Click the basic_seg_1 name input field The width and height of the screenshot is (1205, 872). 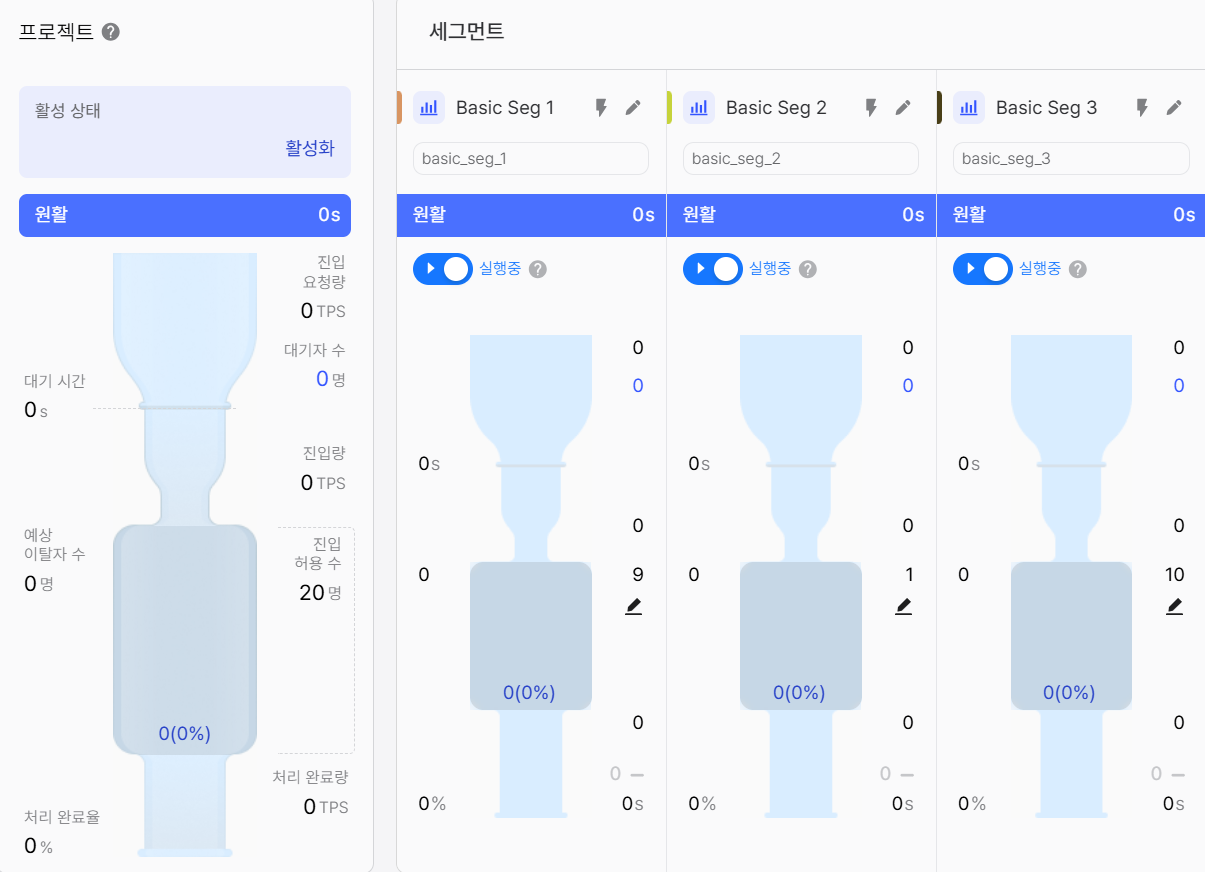(530, 158)
